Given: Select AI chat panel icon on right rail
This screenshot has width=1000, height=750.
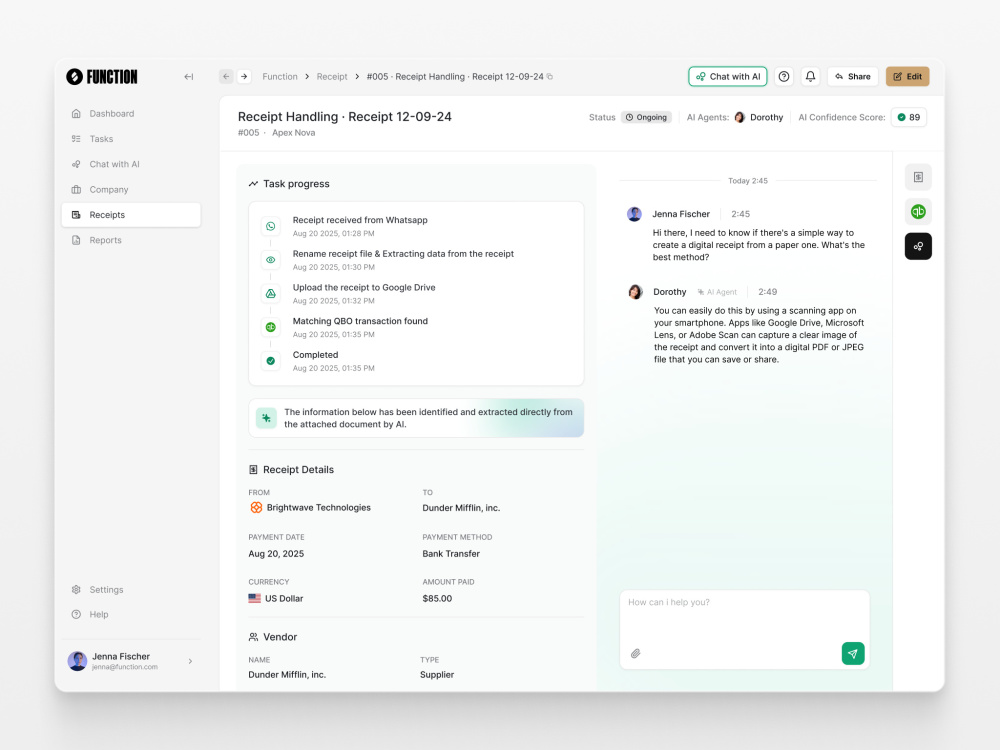Looking at the screenshot, I should (x=918, y=246).
